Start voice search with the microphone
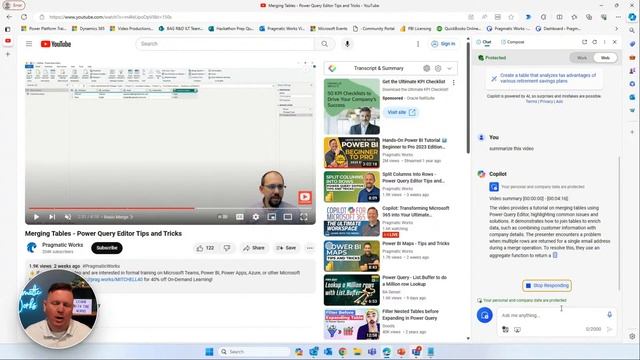 point(347,44)
